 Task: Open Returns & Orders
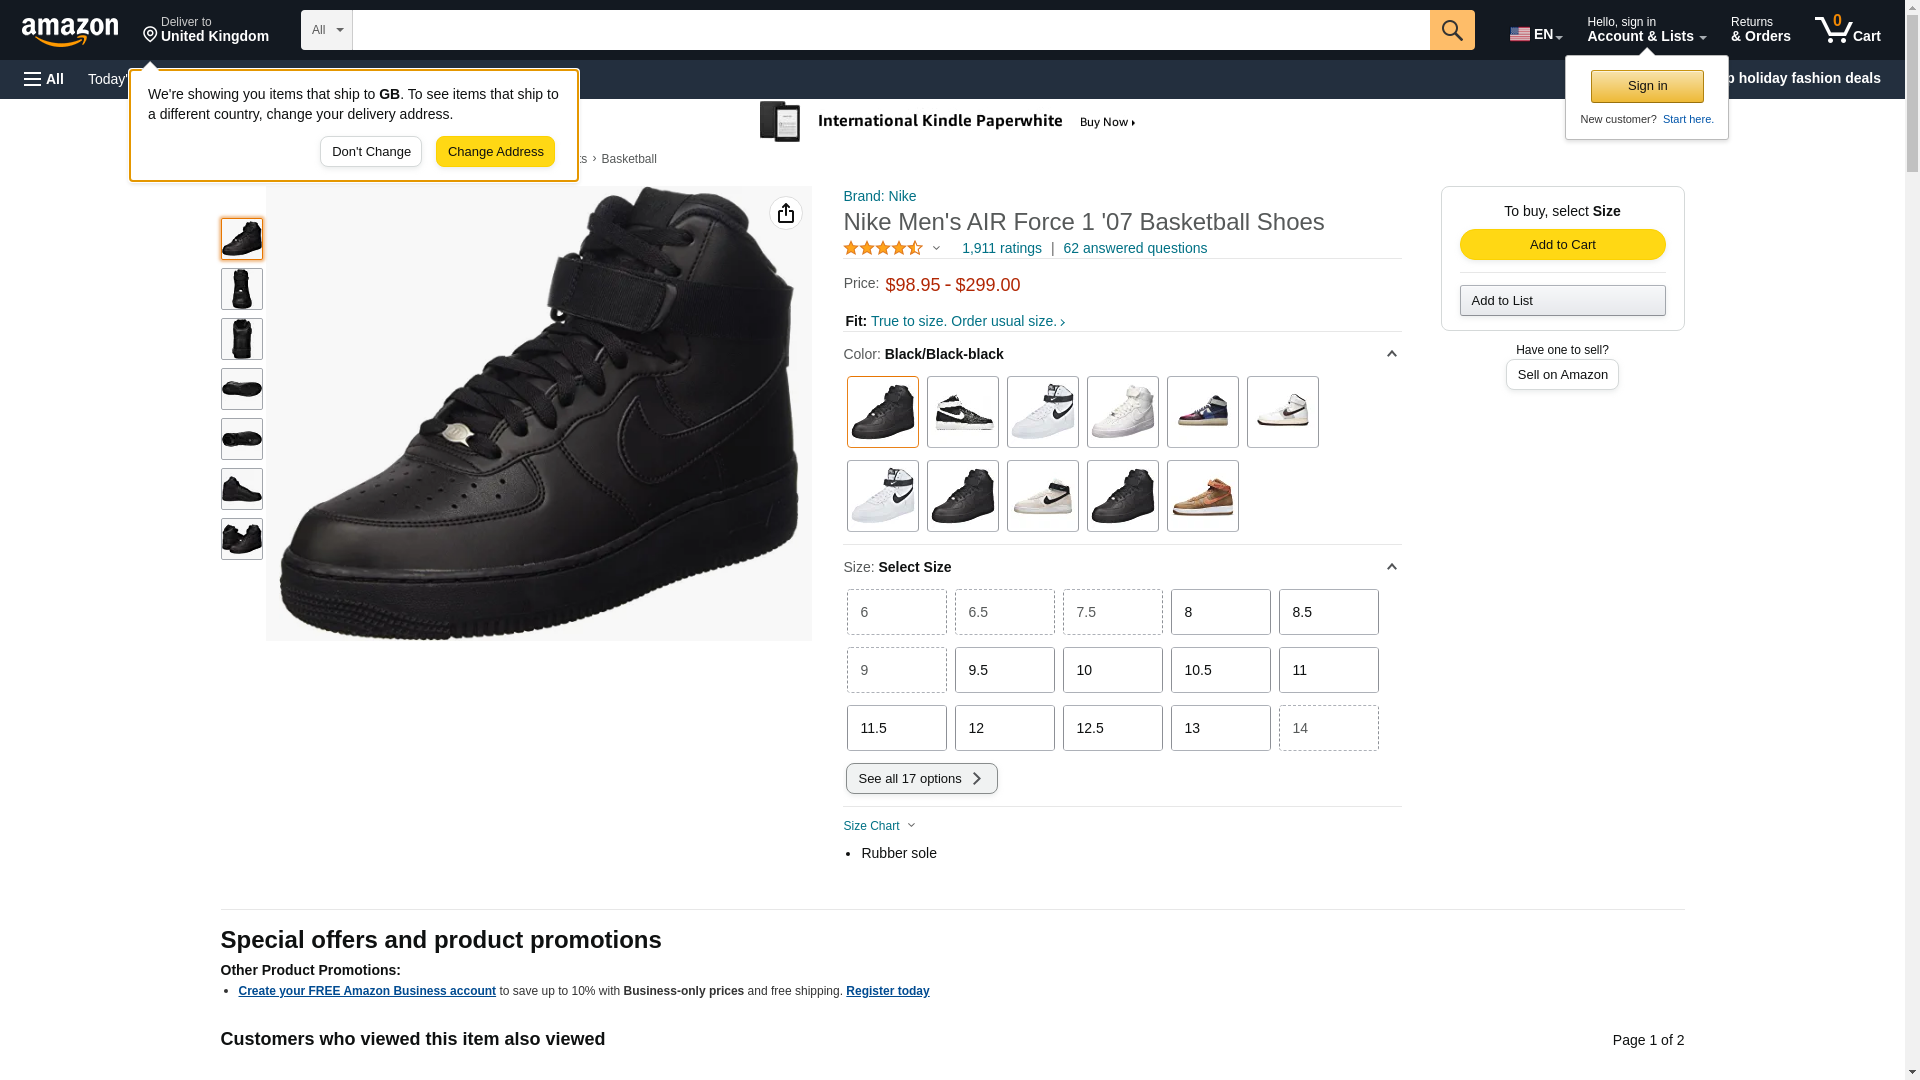click(x=1759, y=30)
